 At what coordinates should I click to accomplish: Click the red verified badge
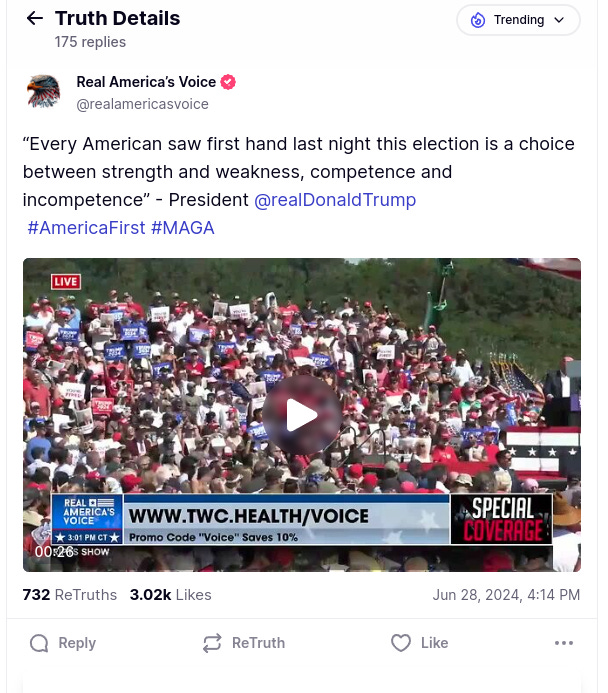pos(228,82)
